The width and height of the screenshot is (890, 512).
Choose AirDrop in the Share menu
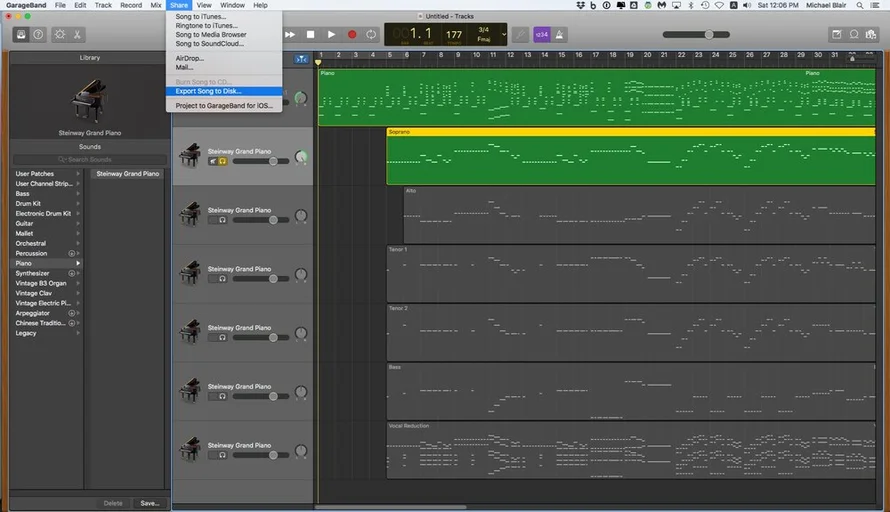(x=224, y=58)
